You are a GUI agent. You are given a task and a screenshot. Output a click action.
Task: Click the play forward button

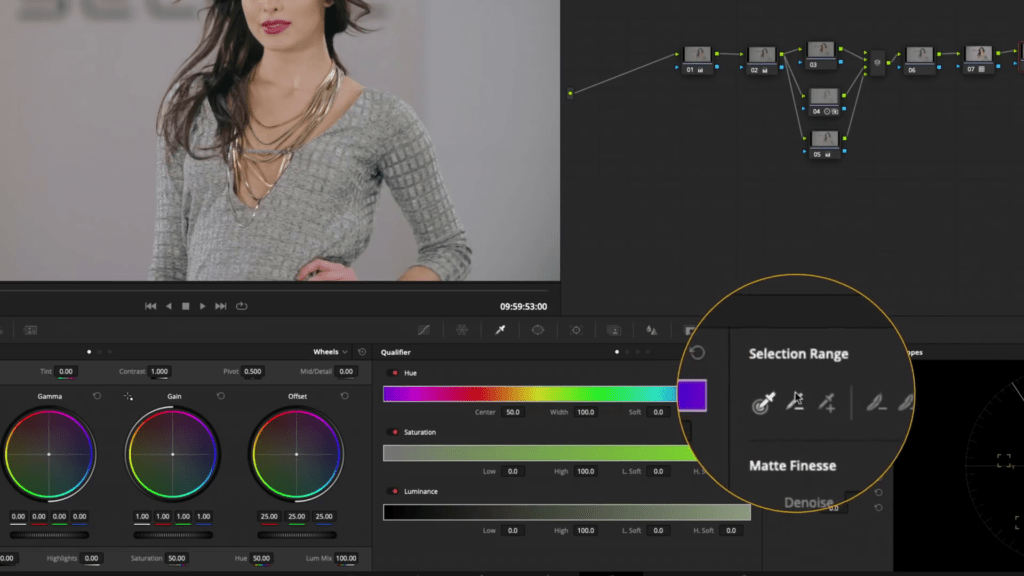[x=202, y=306]
